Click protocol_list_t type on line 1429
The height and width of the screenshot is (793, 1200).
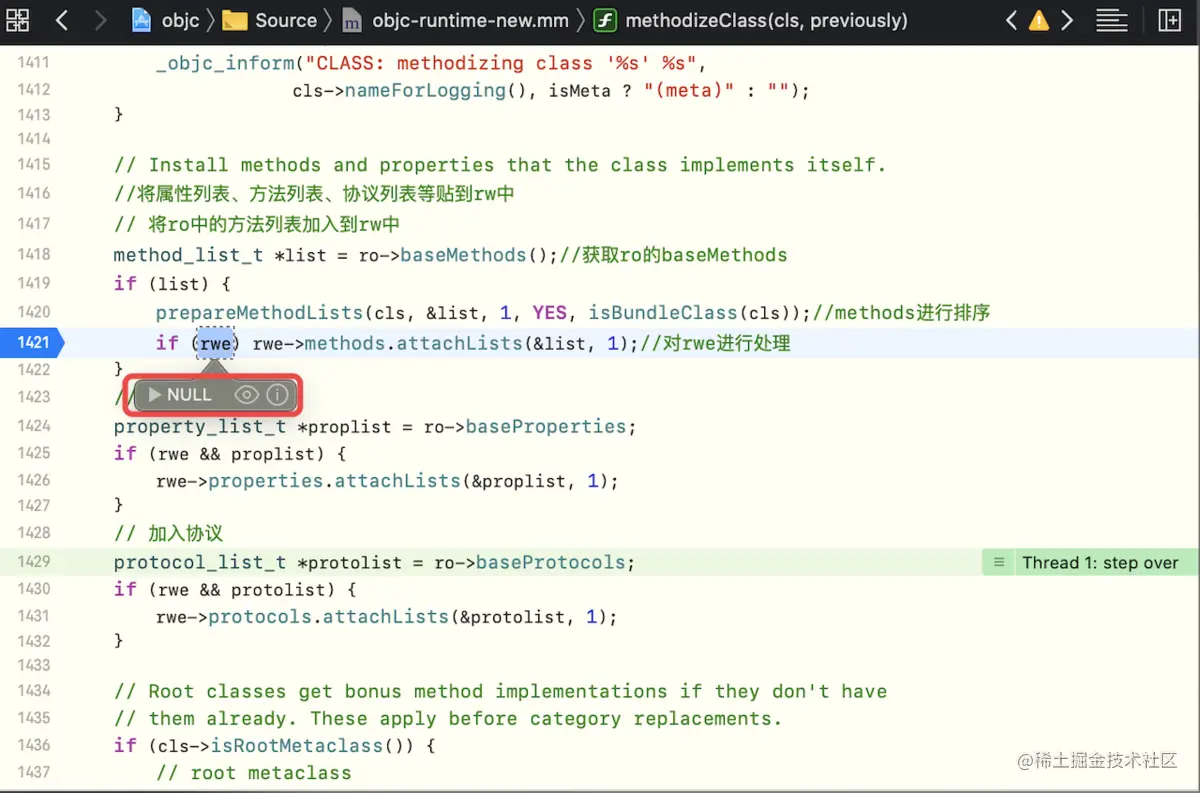click(x=200, y=562)
